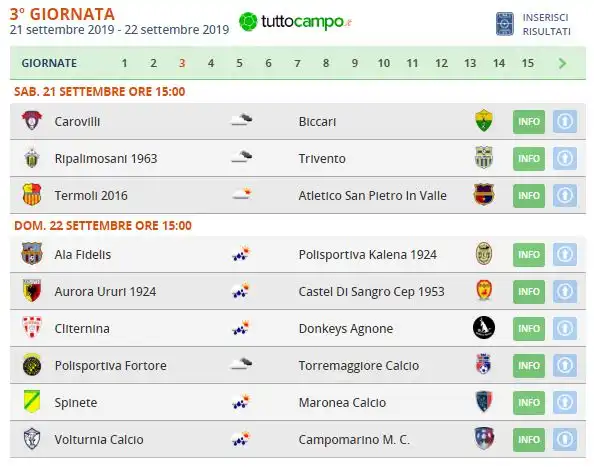This screenshot has width=594, height=467.
Task: Click the Torremaggiore Calcio crest
Action: pos(484,364)
